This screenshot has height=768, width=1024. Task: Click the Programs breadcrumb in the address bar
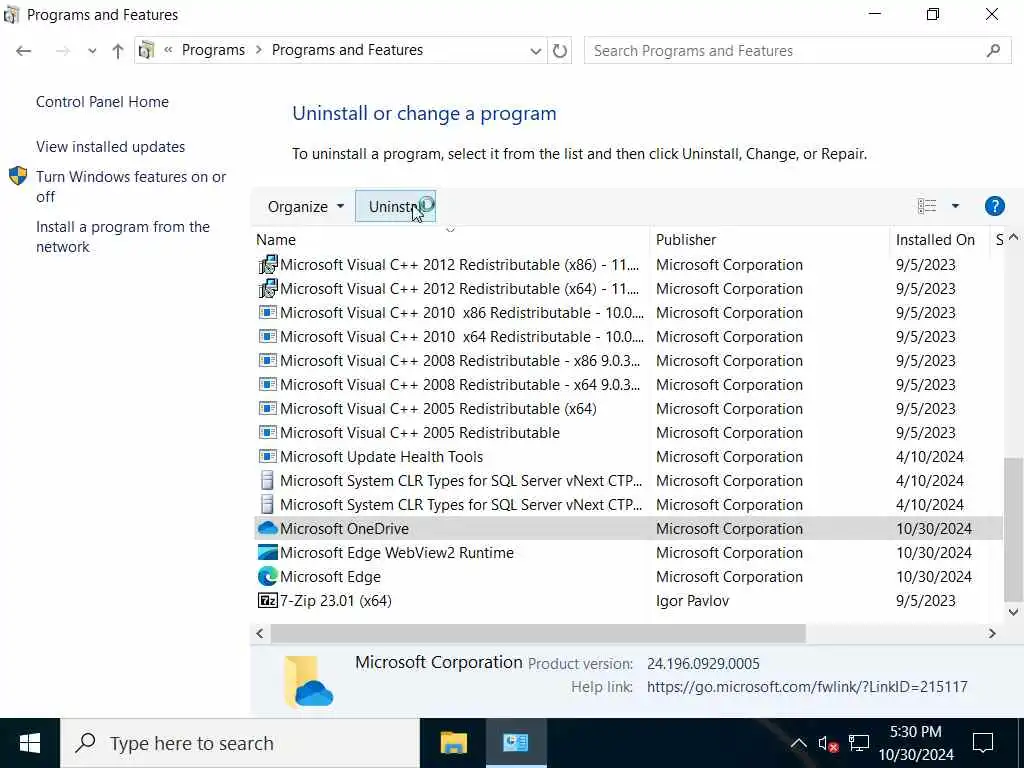tap(213, 50)
